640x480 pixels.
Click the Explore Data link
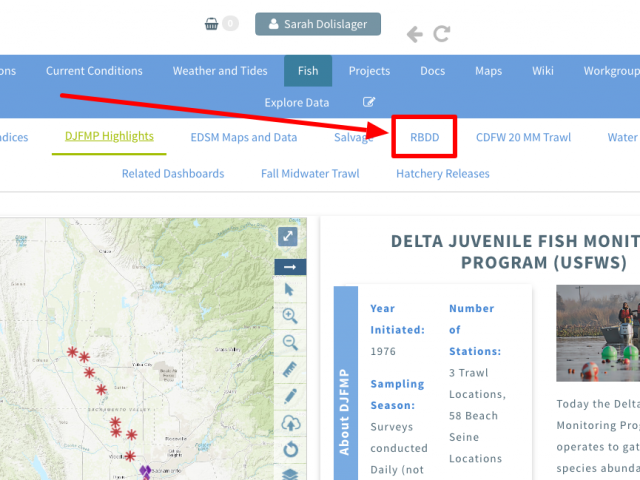point(297,102)
